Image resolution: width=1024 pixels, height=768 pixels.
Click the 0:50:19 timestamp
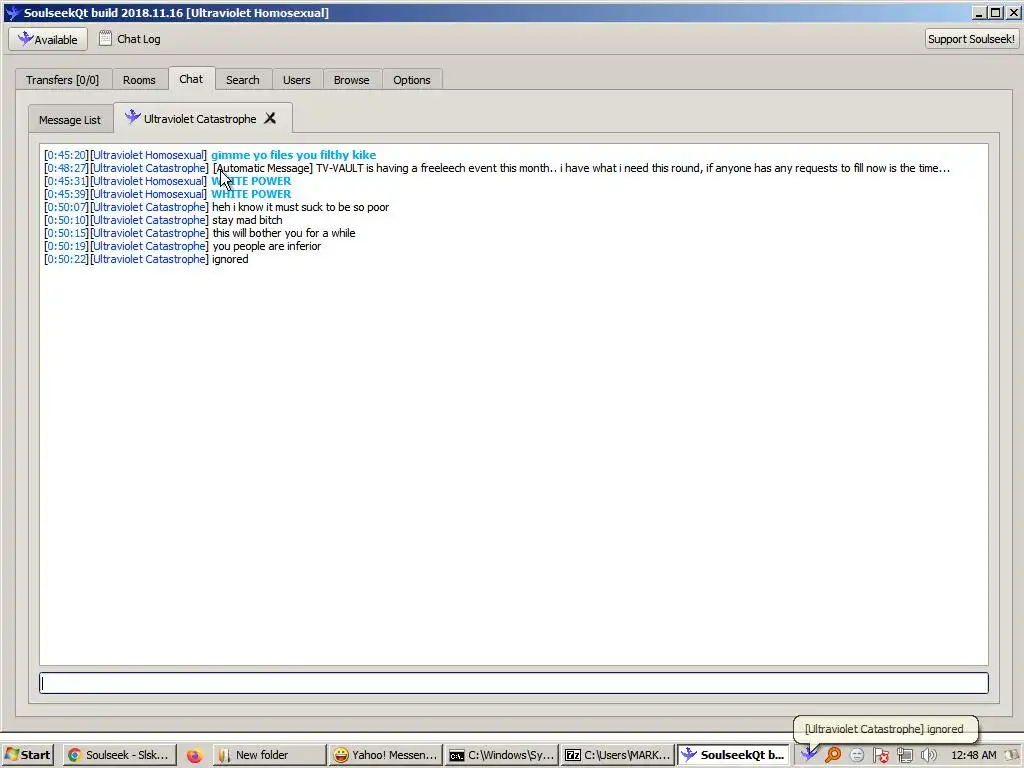click(x=66, y=246)
